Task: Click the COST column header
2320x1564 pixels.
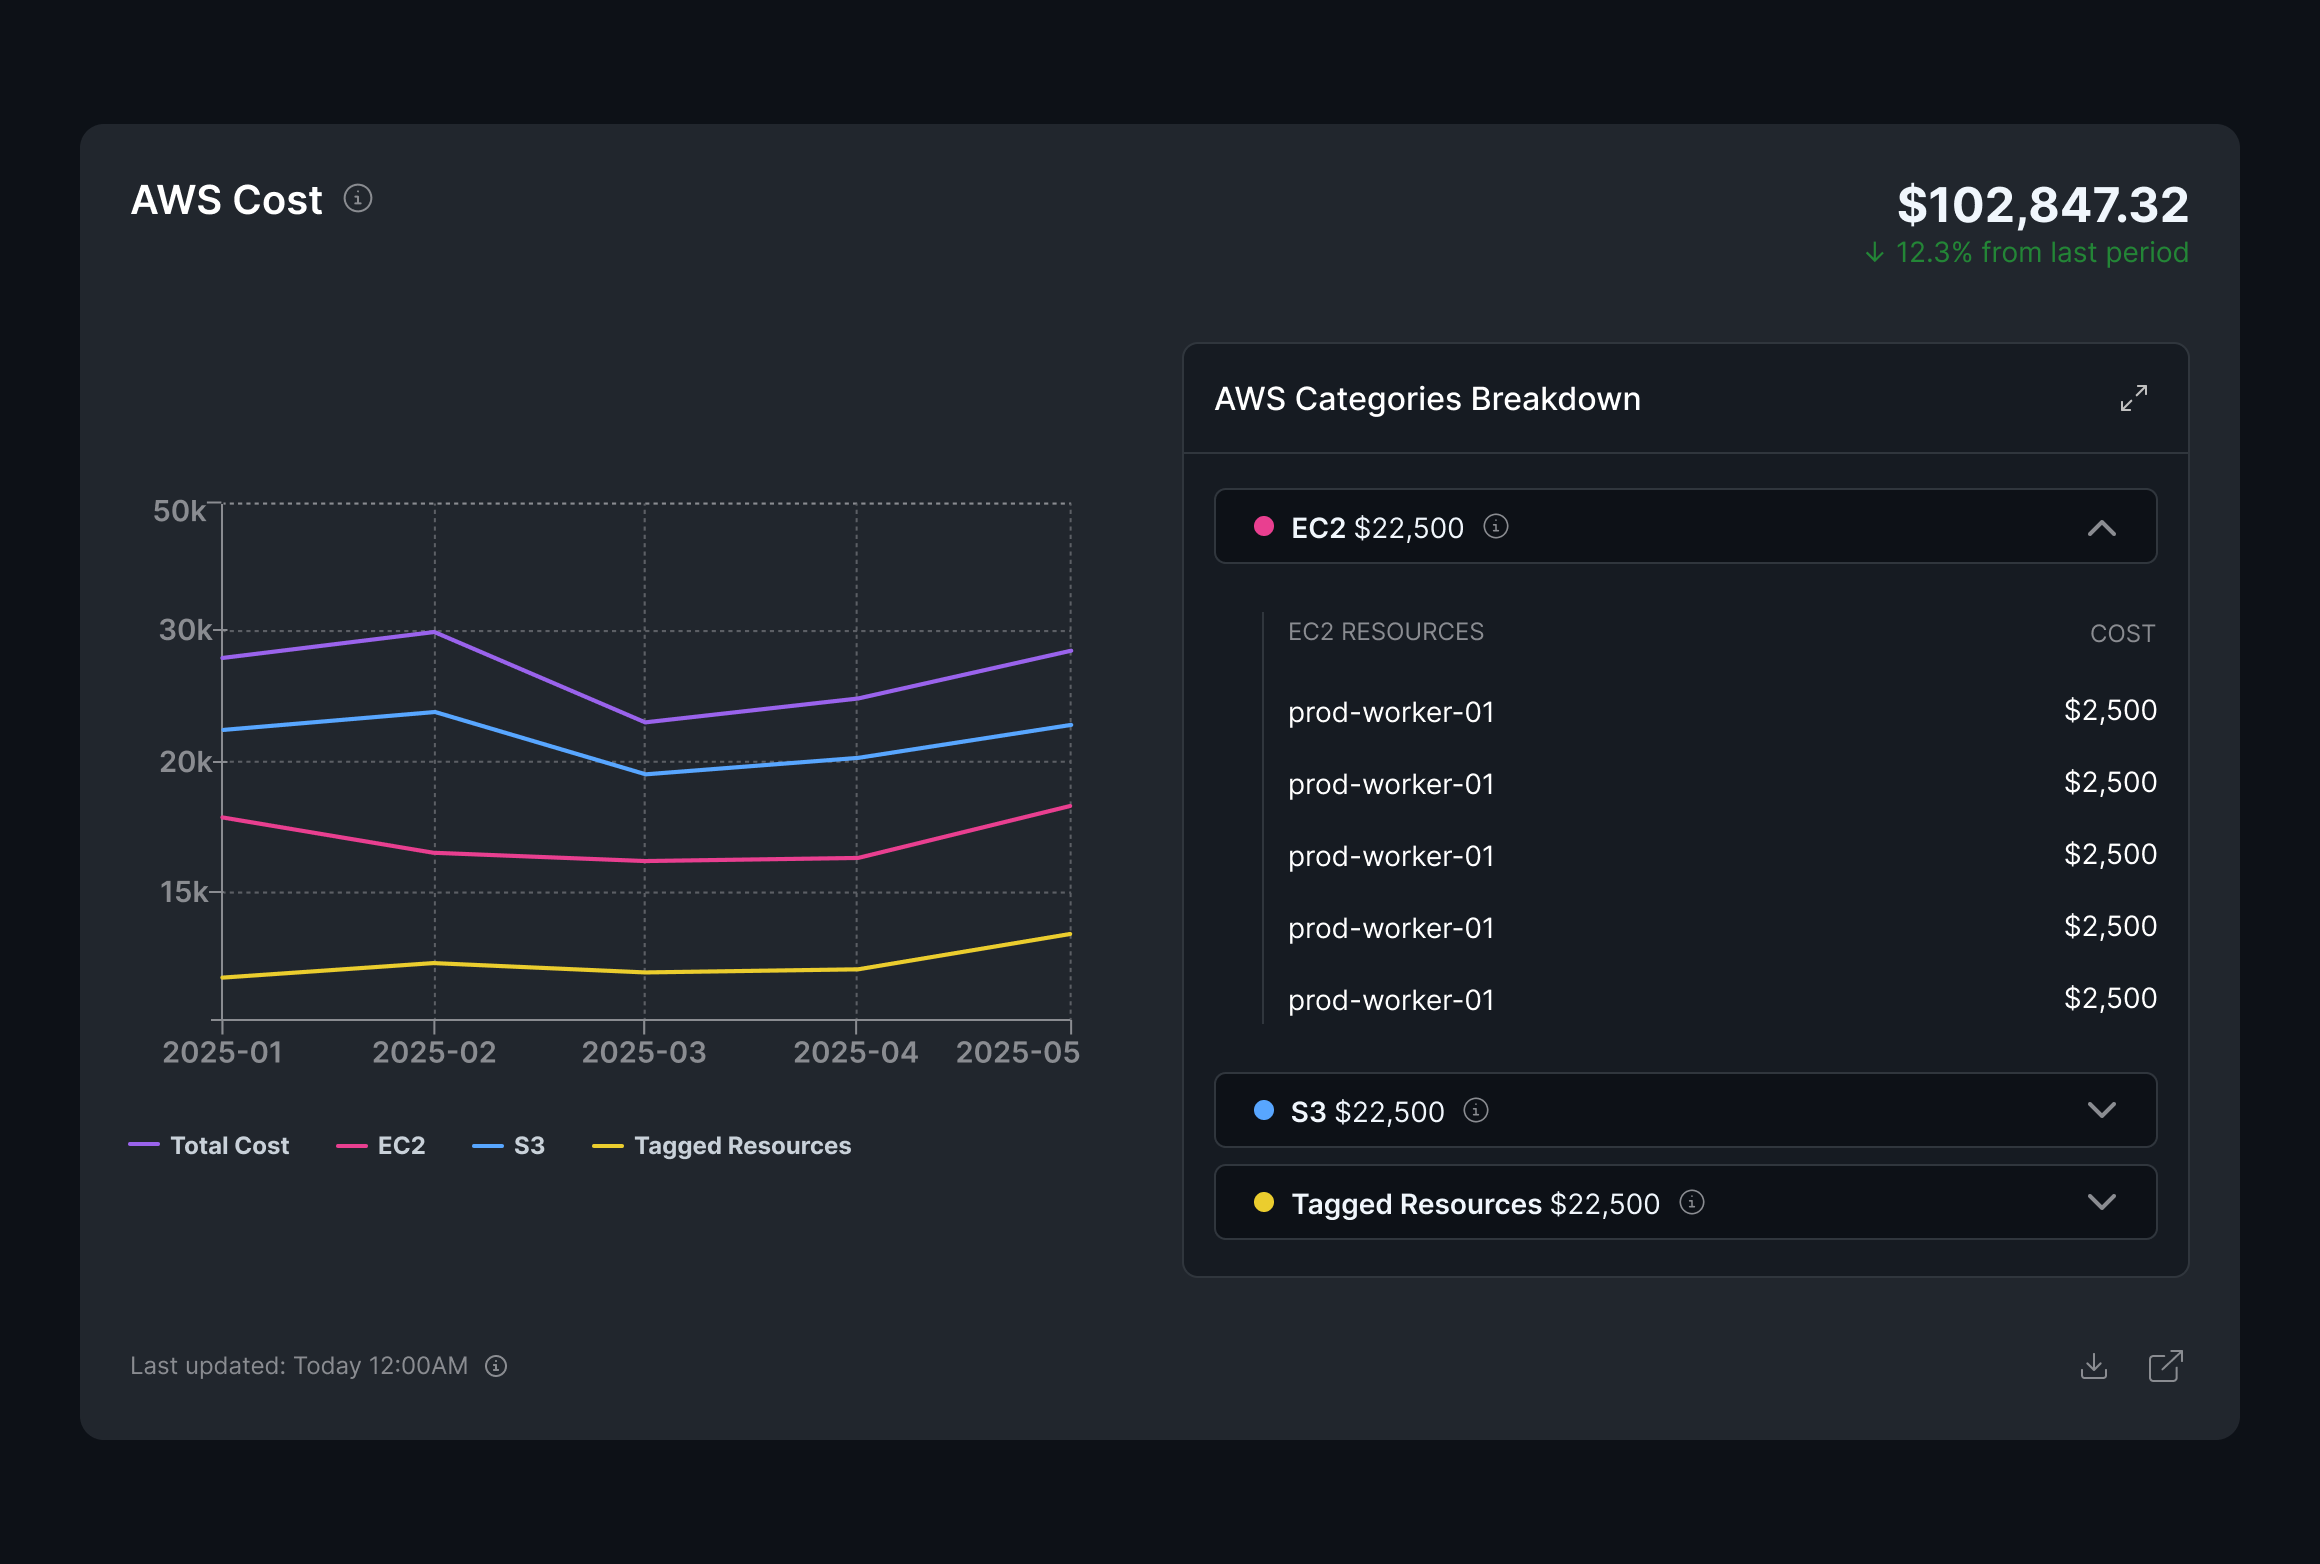Action: (x=2122, y=633)
